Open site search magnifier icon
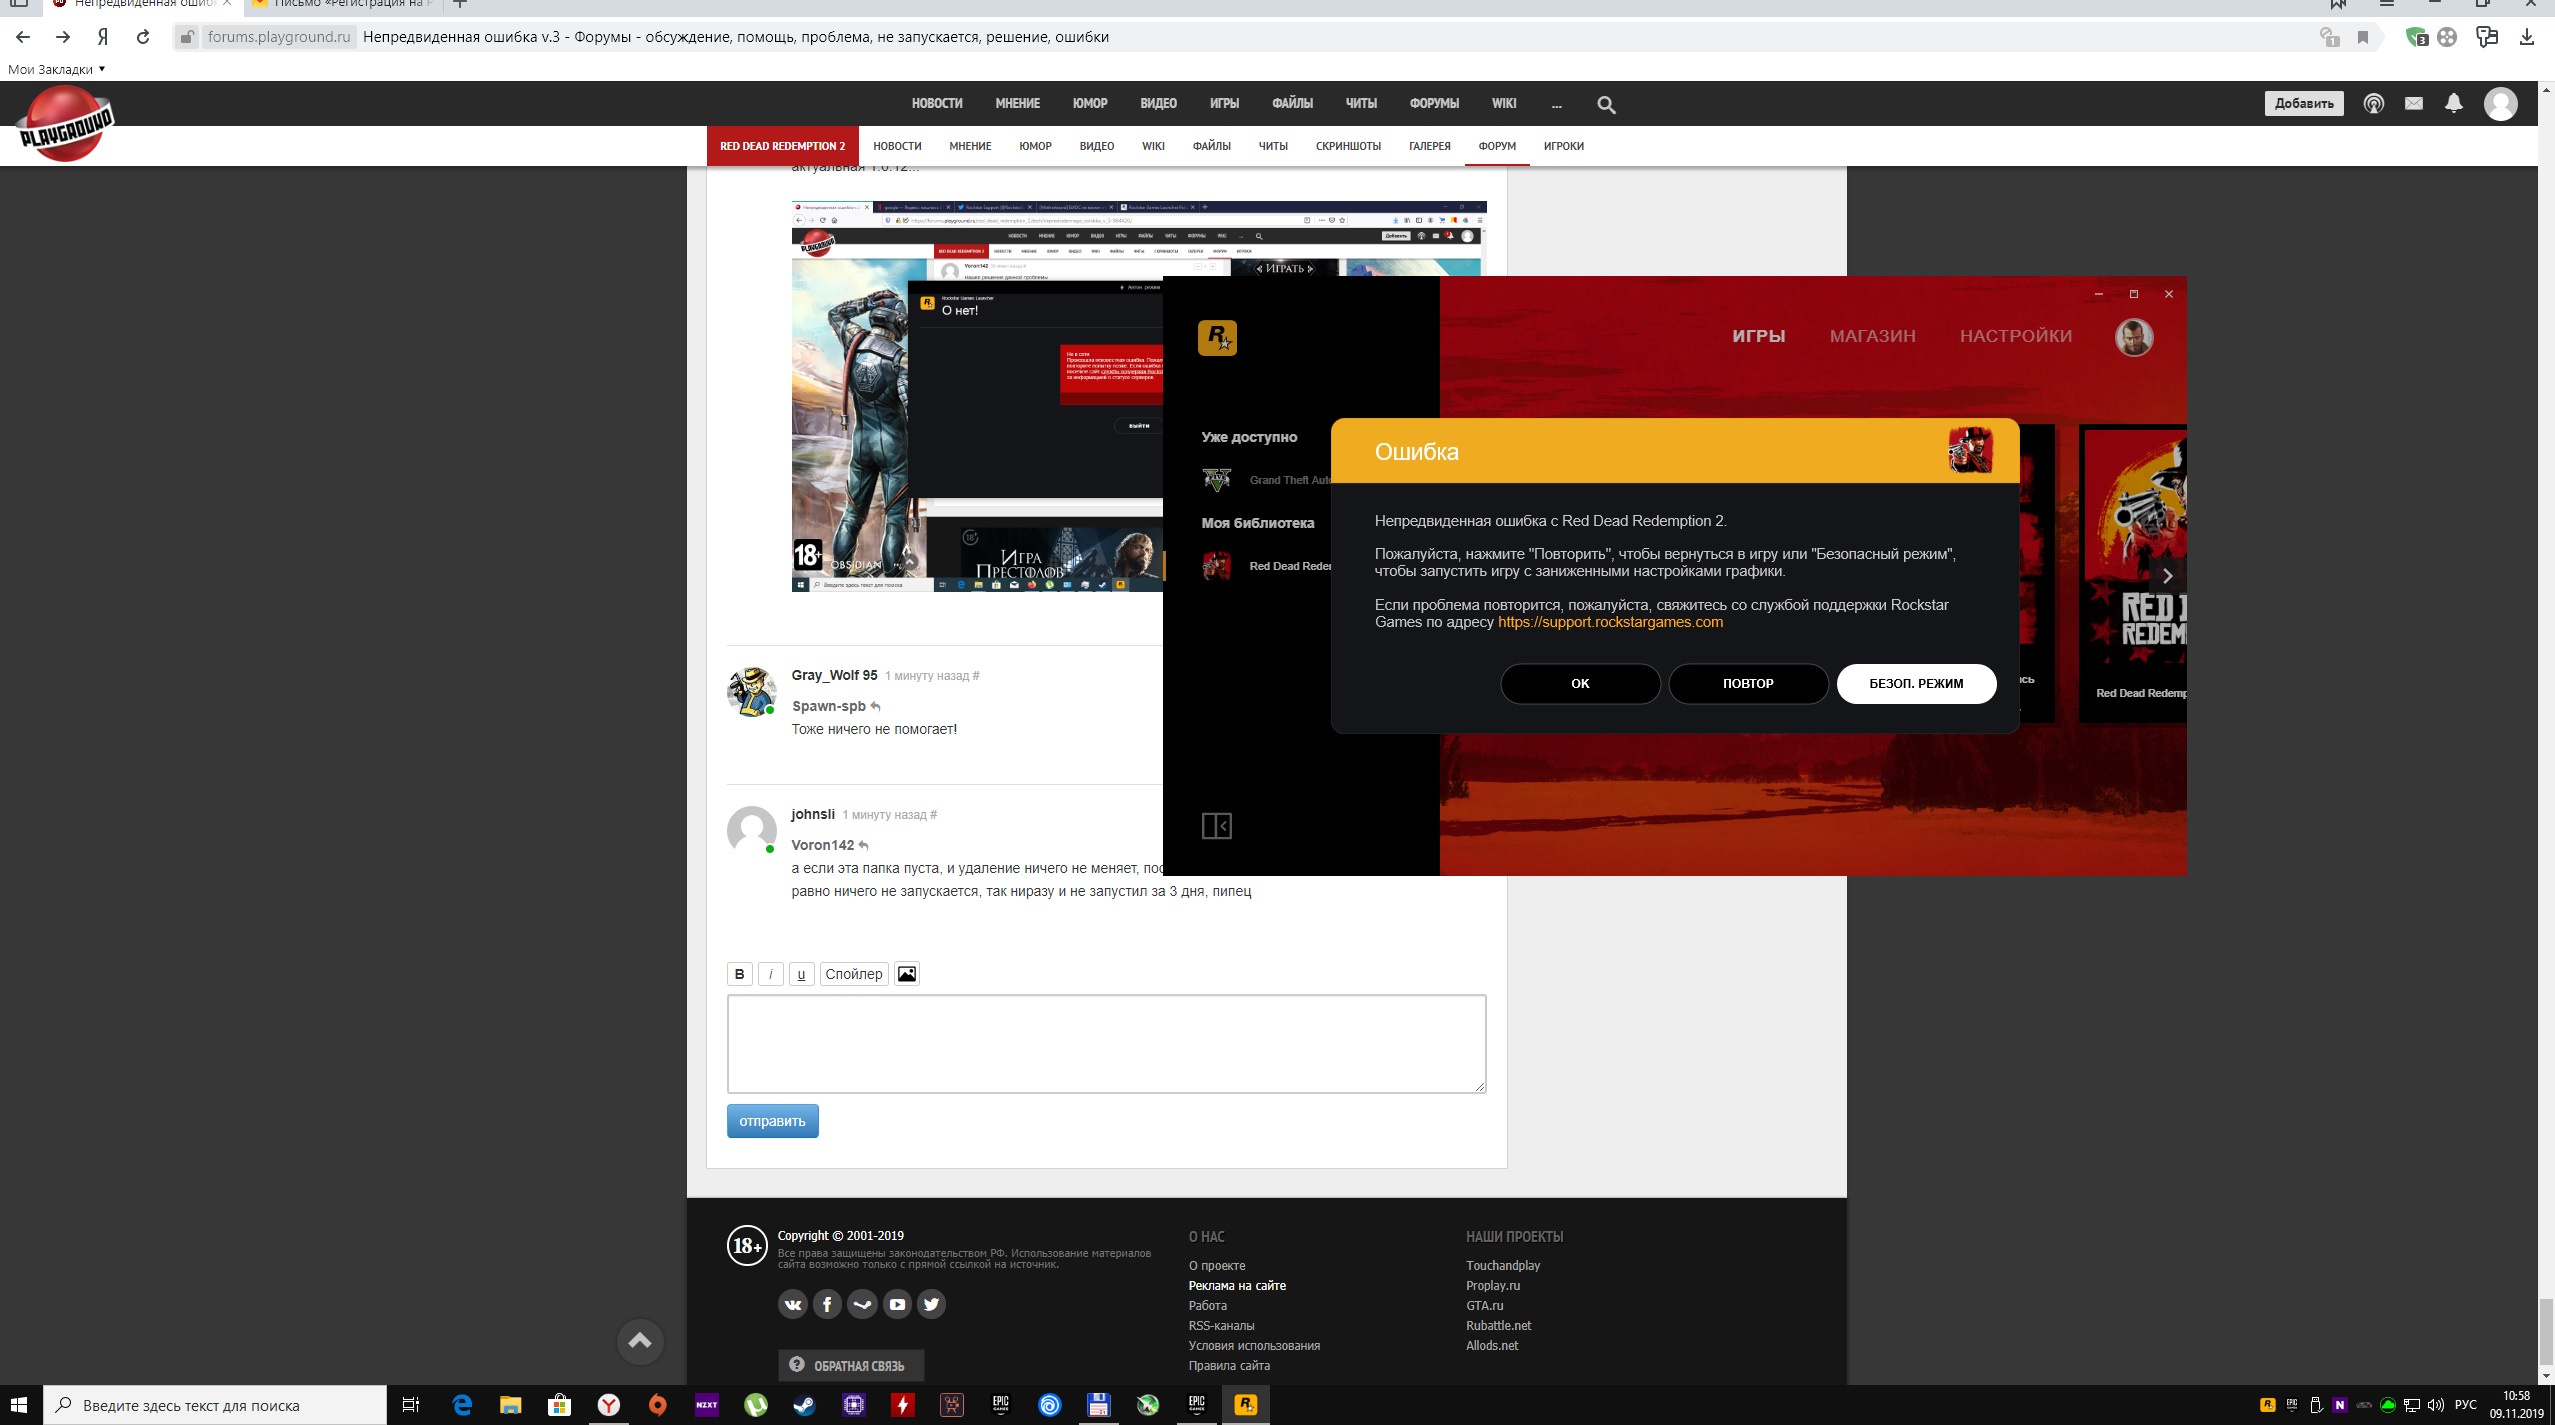This screenshot has width=2555, height=1425. coord(1606,104)
